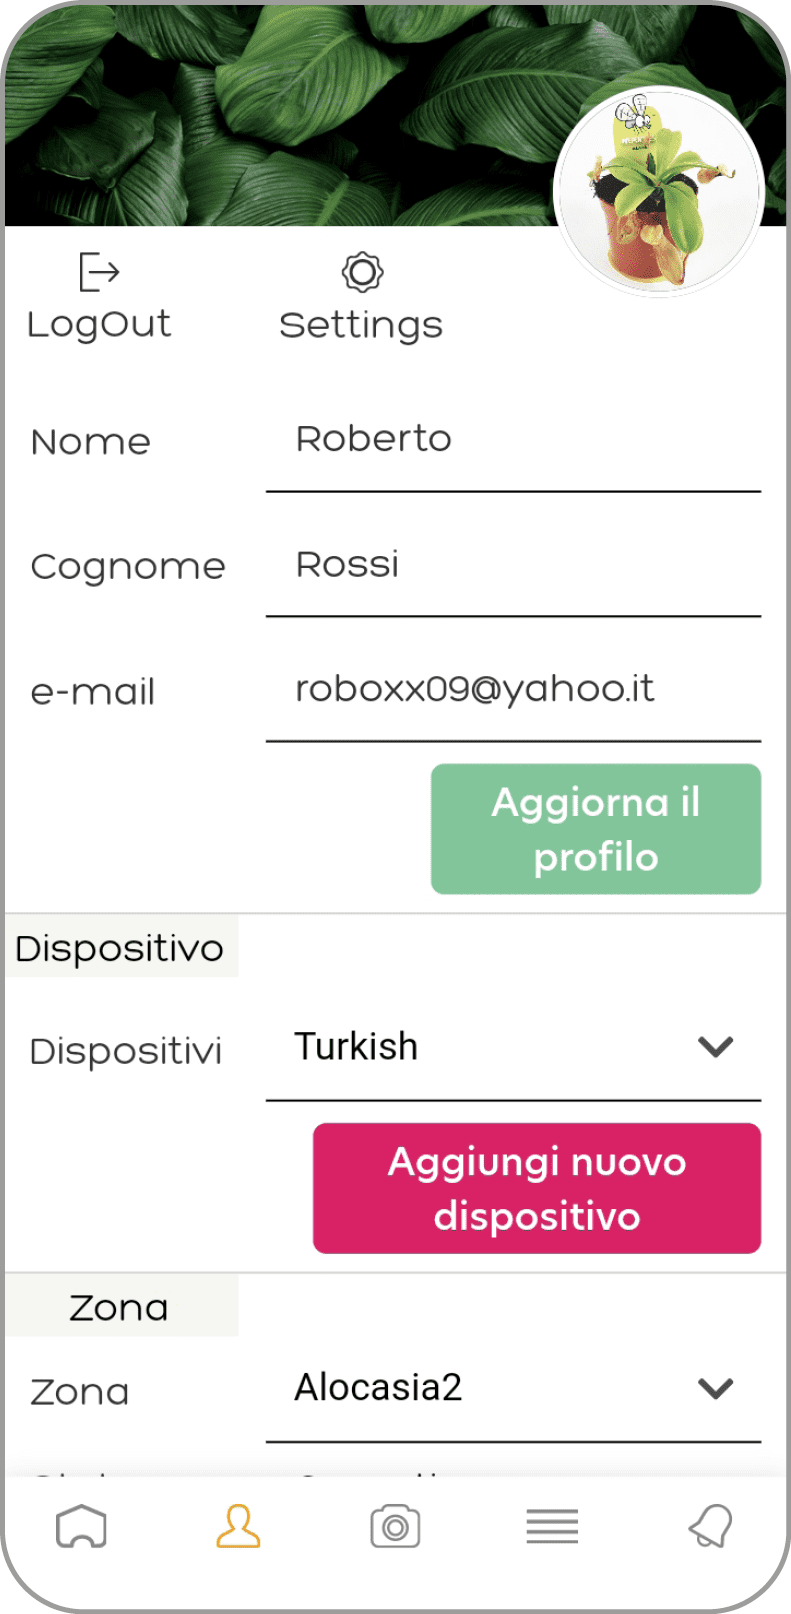Select the Zona section header
The image size is (791, 1614).
(x=120, y=1306)
